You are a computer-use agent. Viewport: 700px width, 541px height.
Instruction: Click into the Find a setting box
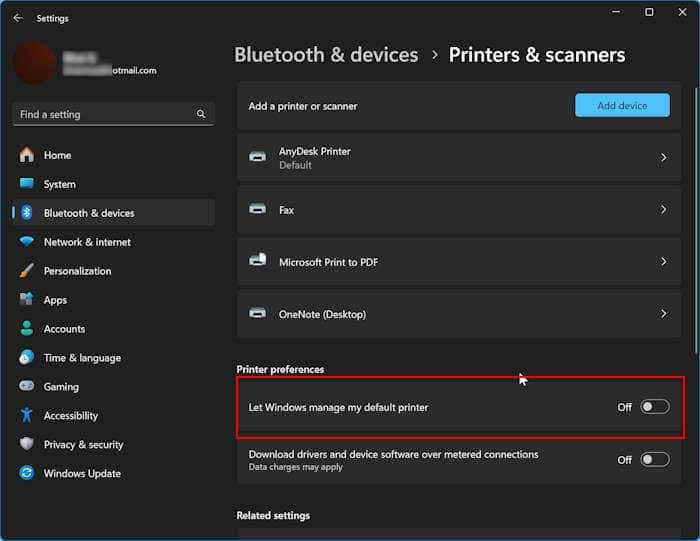pos(114,114)
